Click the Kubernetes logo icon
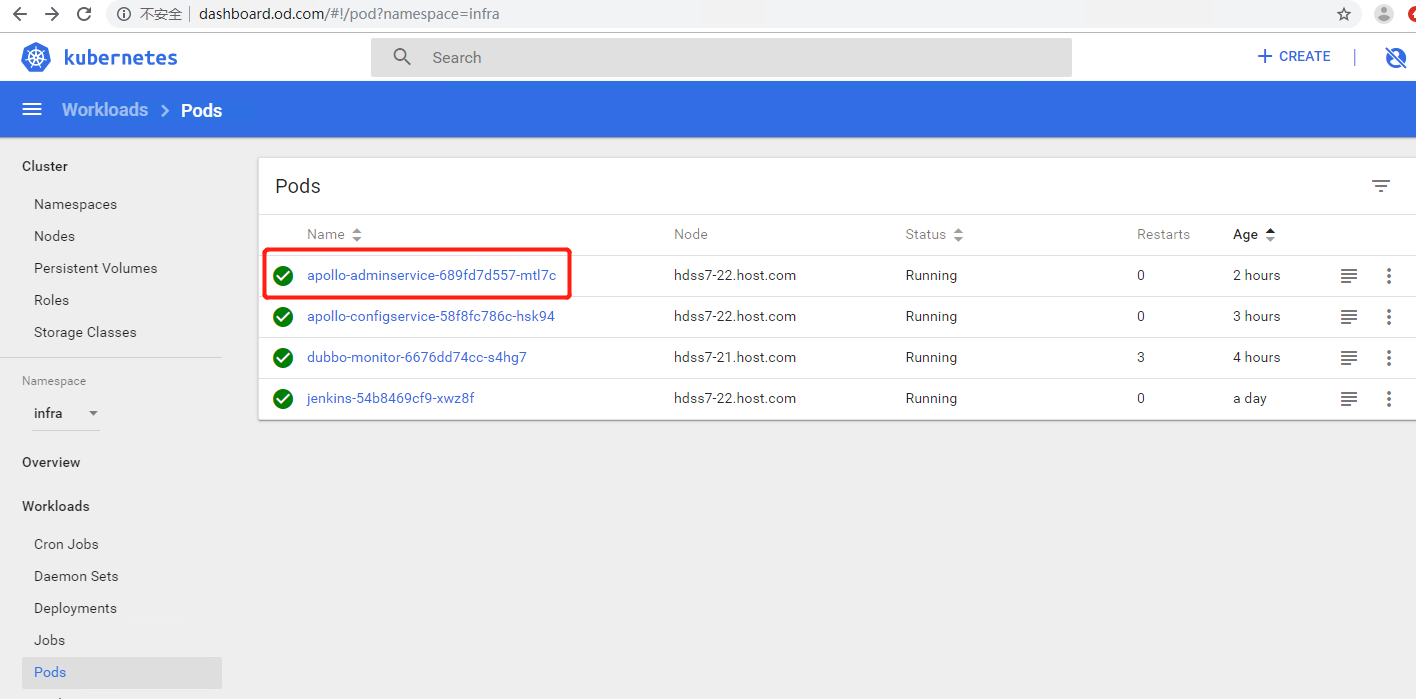 coord(36,58)
